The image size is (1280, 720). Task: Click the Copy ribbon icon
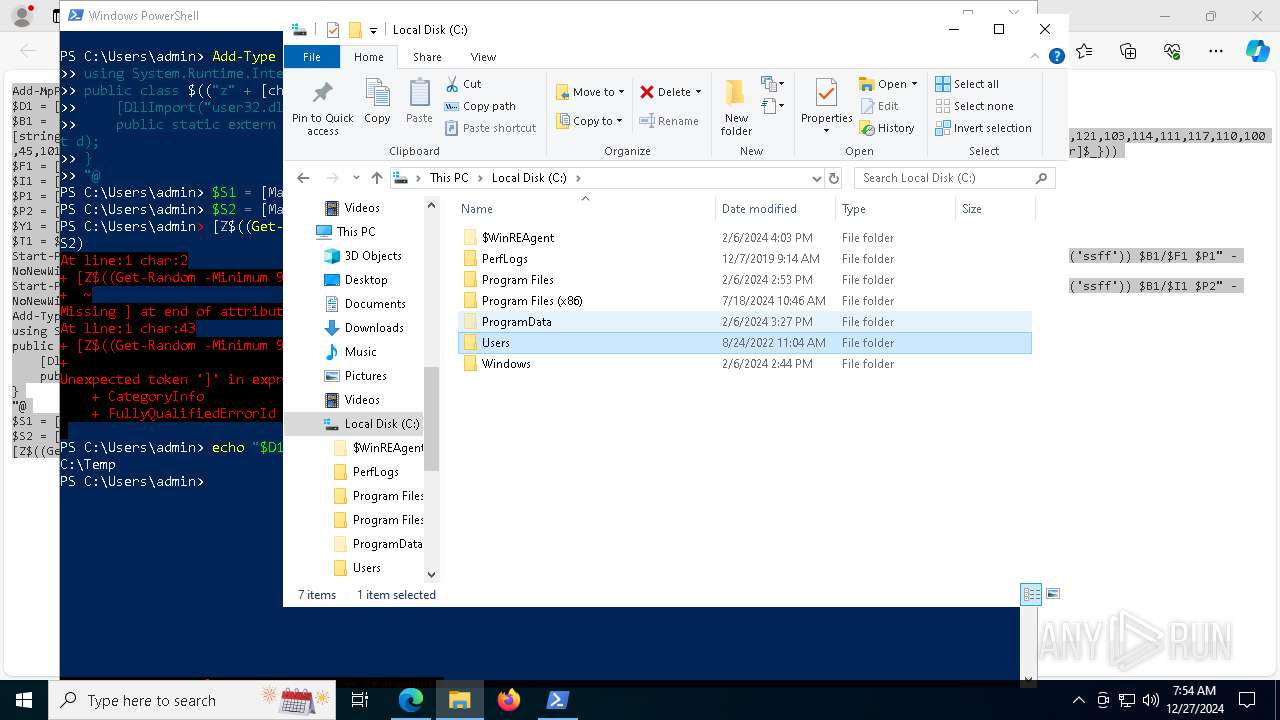pos(377,94)
